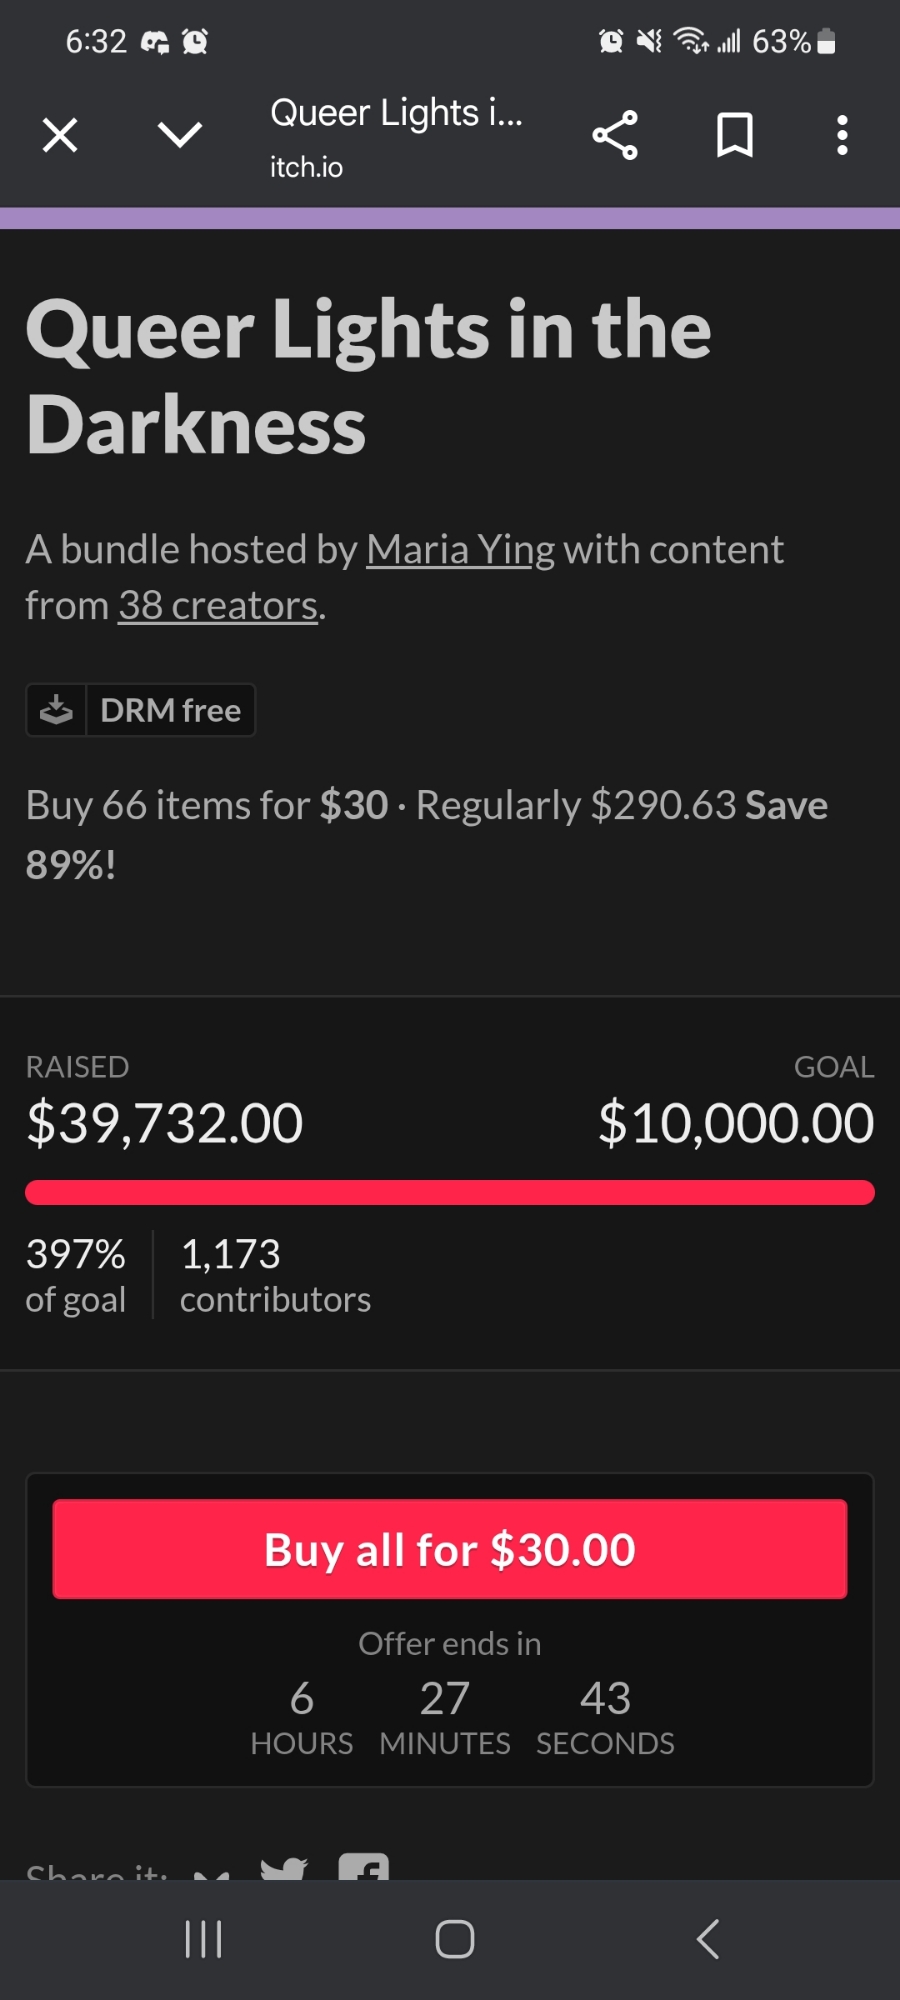
Task: Click the download icon on DRM badge
Action: click(57, 710)
